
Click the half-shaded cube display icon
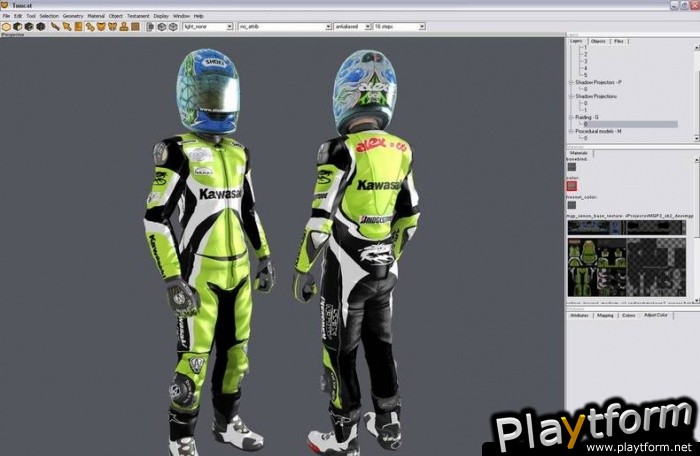18,27
